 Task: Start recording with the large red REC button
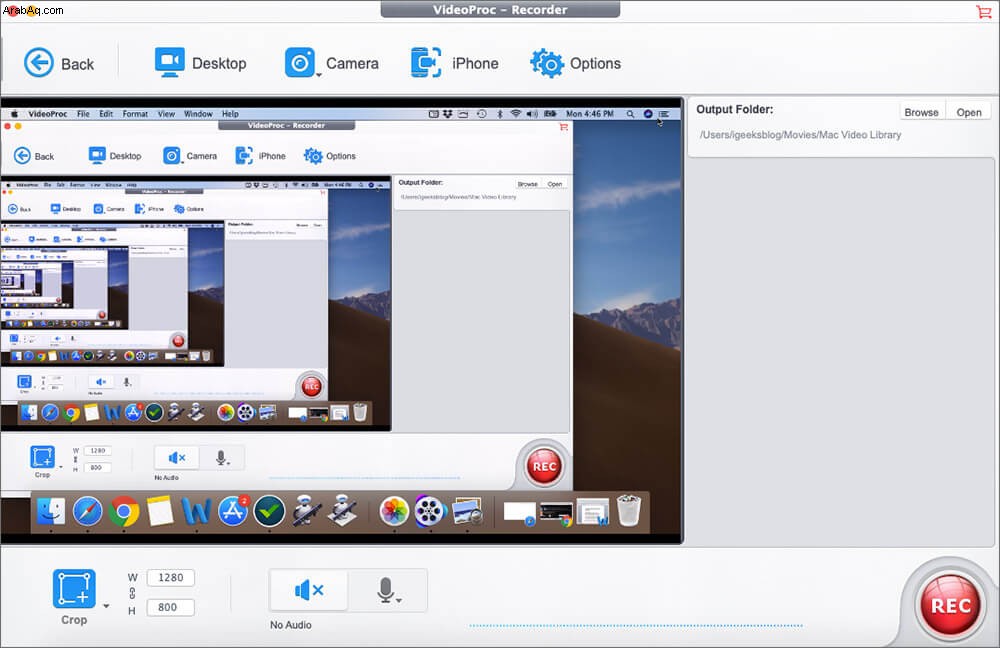[x=950, y=605]
